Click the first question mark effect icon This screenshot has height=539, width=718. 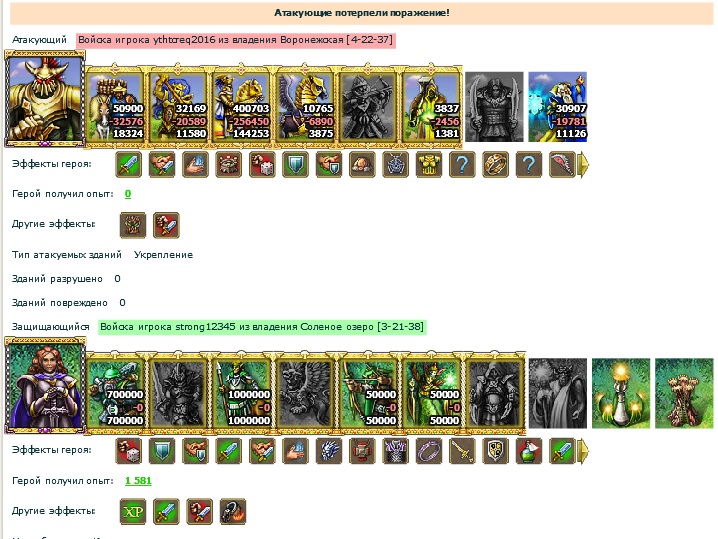[462, 165]
